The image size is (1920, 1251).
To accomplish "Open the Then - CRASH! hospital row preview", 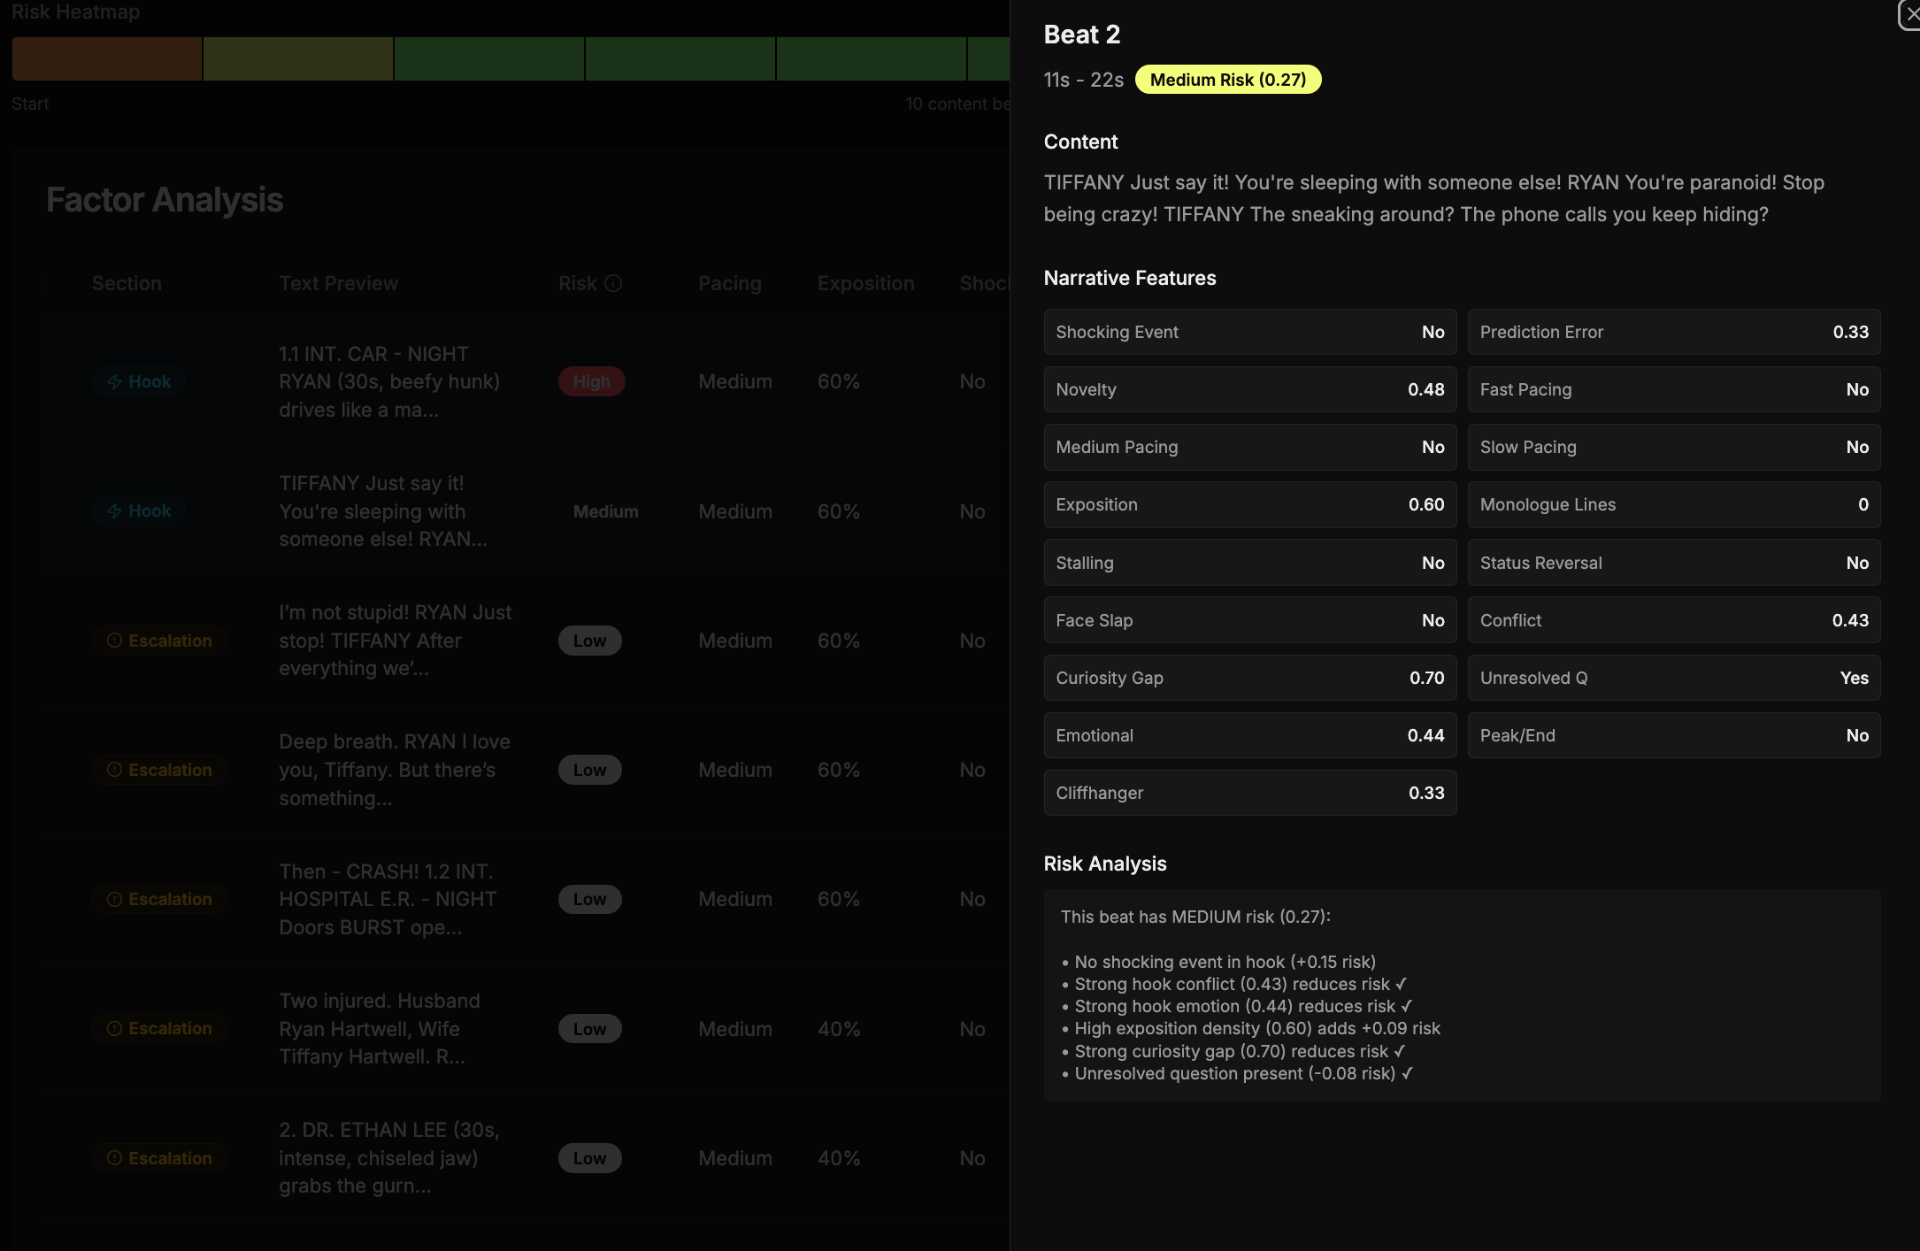I will coord(387,899).
